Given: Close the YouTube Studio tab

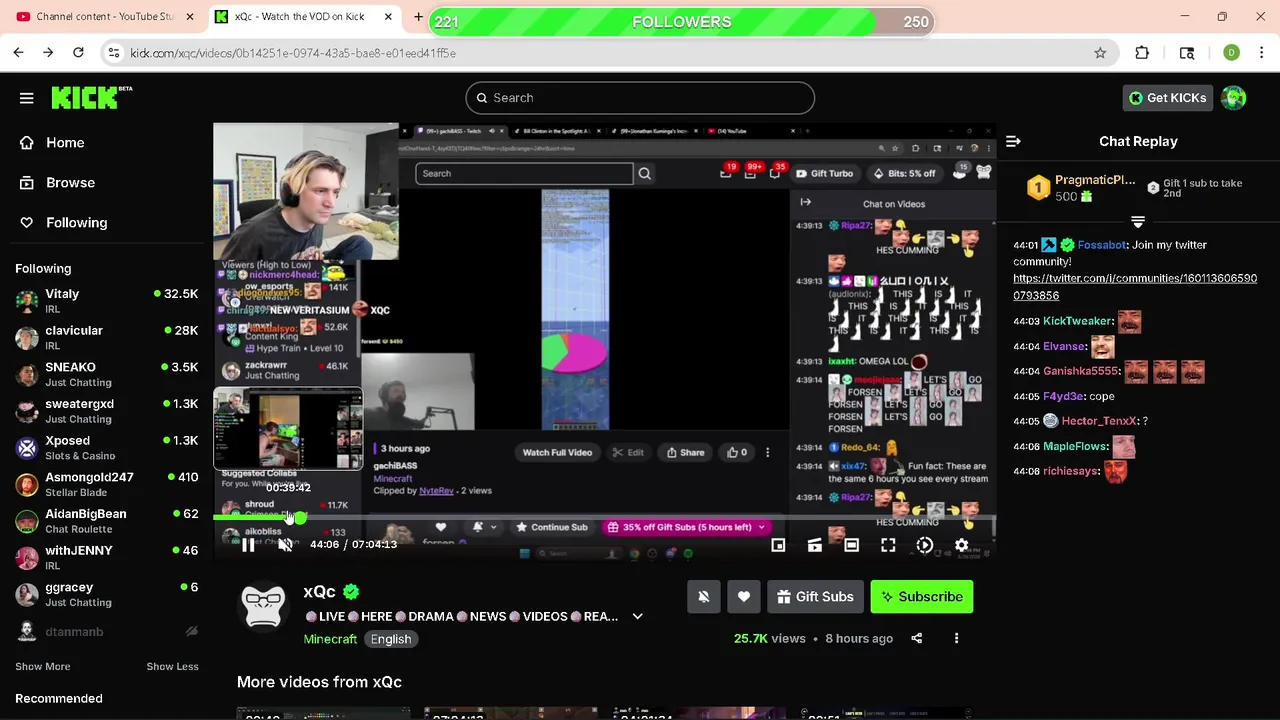Looking at the screenshot, I should (x=190, y=17).
